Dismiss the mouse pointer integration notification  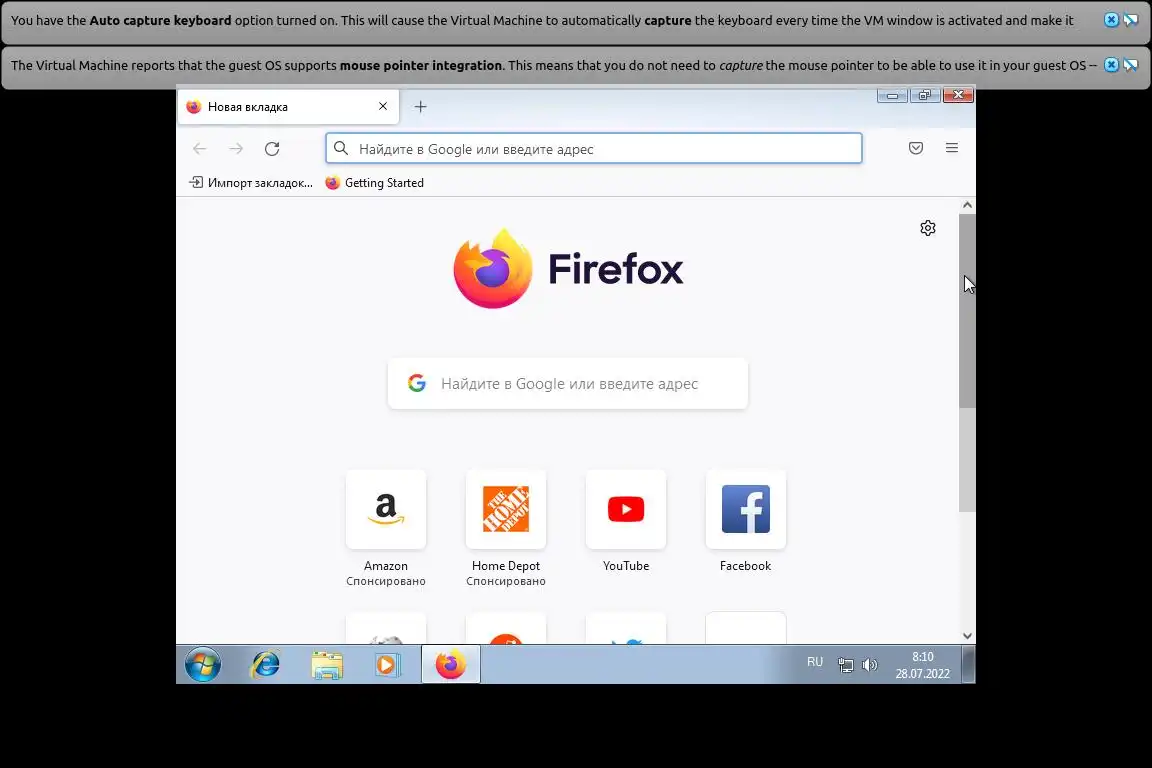[x=1111, y=65]
